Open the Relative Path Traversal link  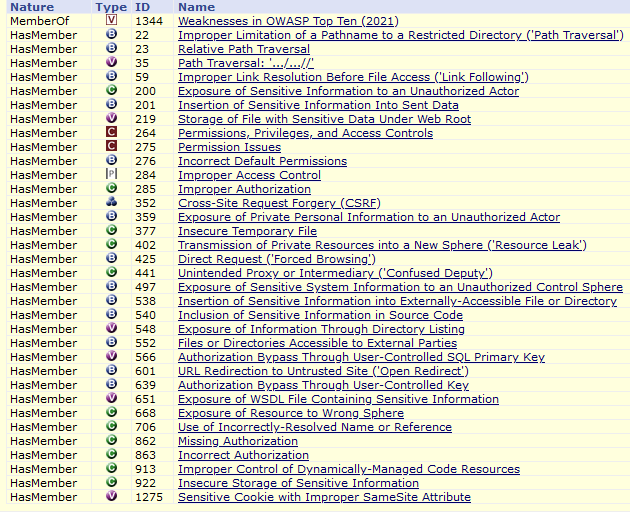(244, 49)
